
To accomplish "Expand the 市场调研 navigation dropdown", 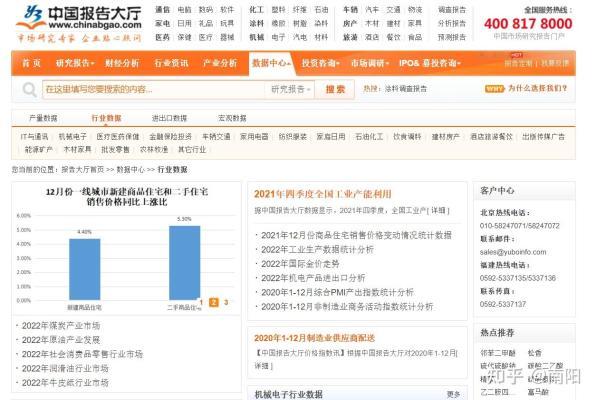I will coord(369,63).
